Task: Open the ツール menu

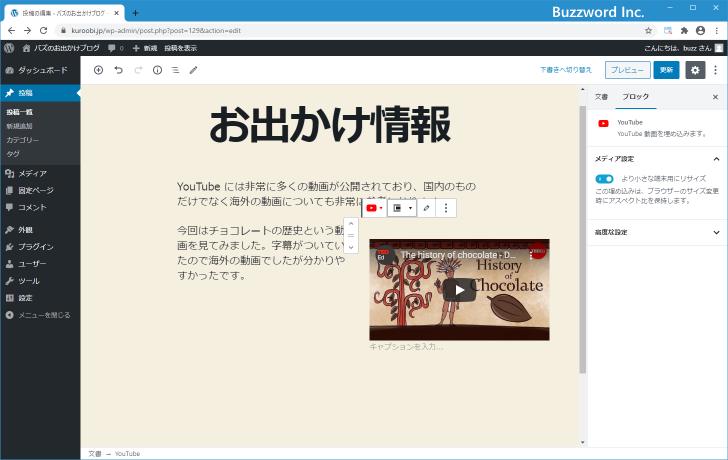Action: coord(40,281)
